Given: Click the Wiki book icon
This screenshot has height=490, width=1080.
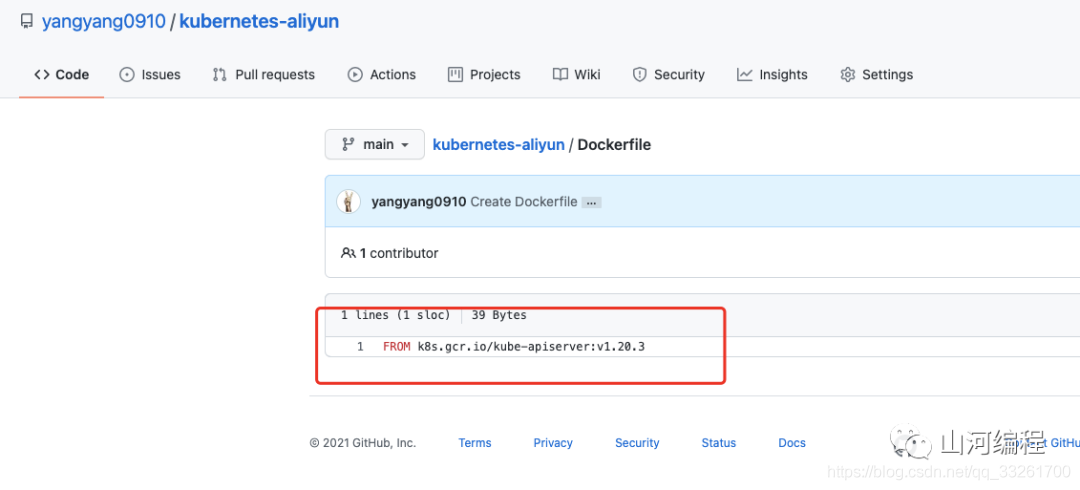Looking at the screenshot, I should click(x=560, y=74).
